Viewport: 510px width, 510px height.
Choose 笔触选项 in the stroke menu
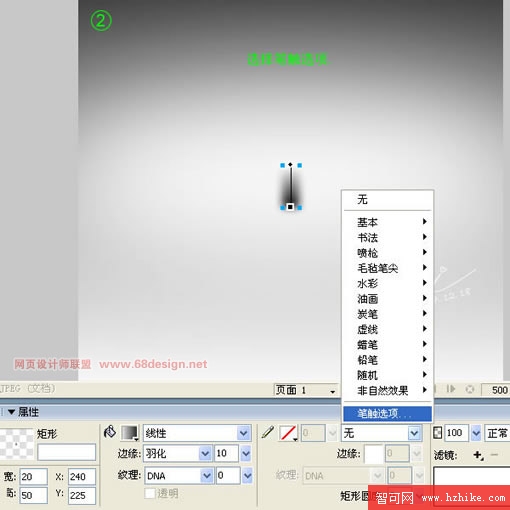(387, 414)
